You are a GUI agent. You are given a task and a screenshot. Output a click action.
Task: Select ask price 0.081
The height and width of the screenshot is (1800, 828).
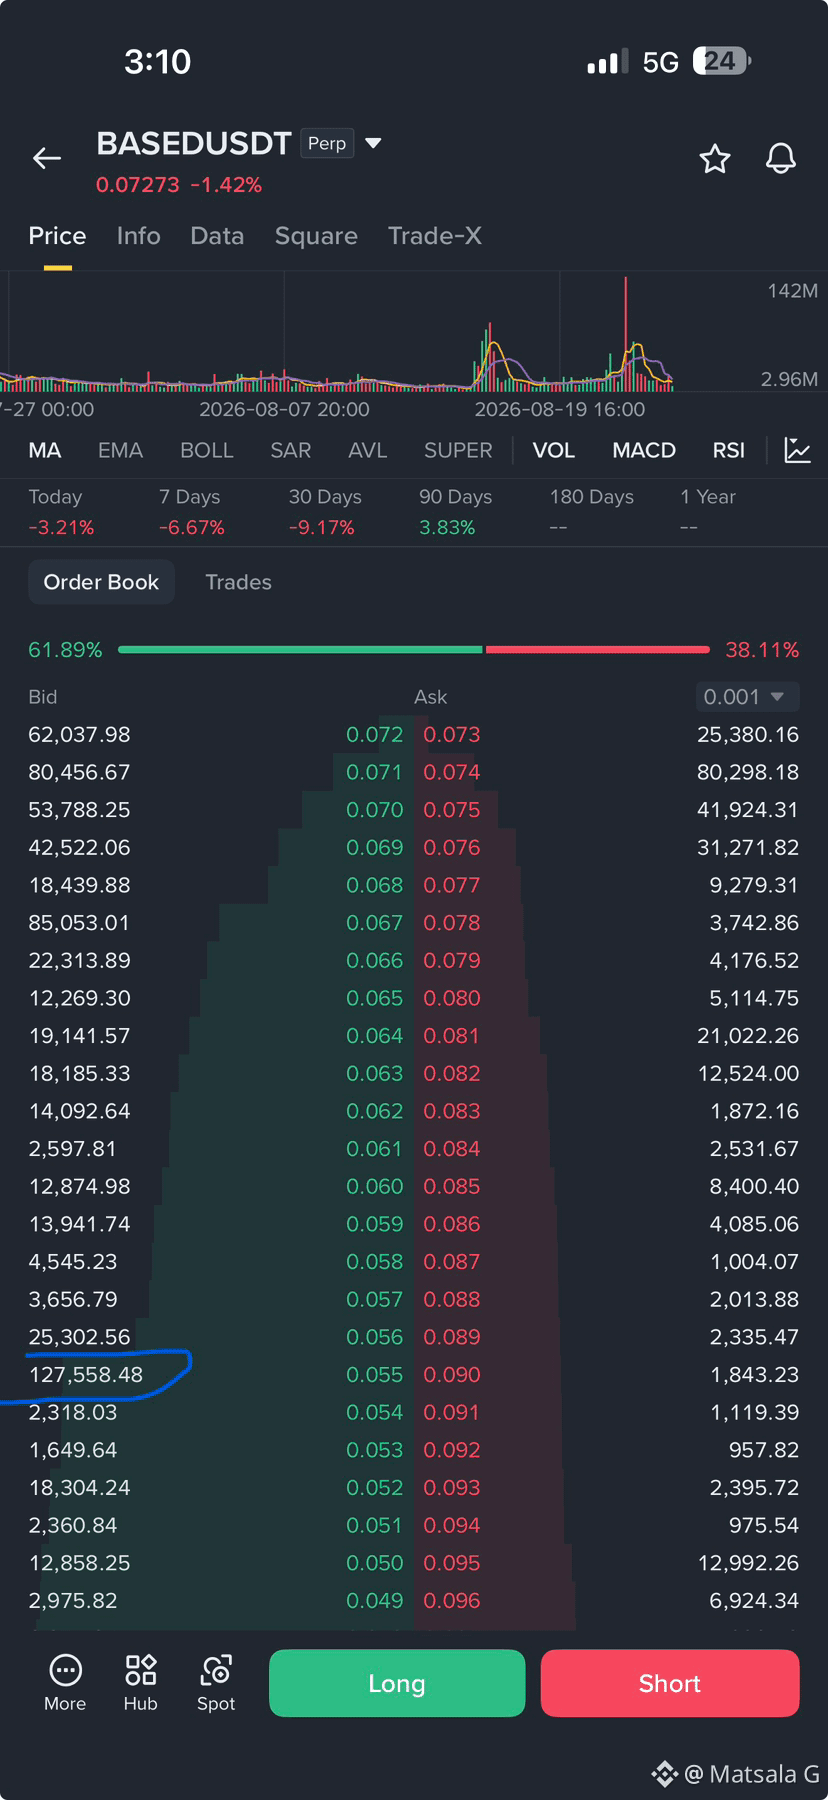click(x=452, y=1036)
